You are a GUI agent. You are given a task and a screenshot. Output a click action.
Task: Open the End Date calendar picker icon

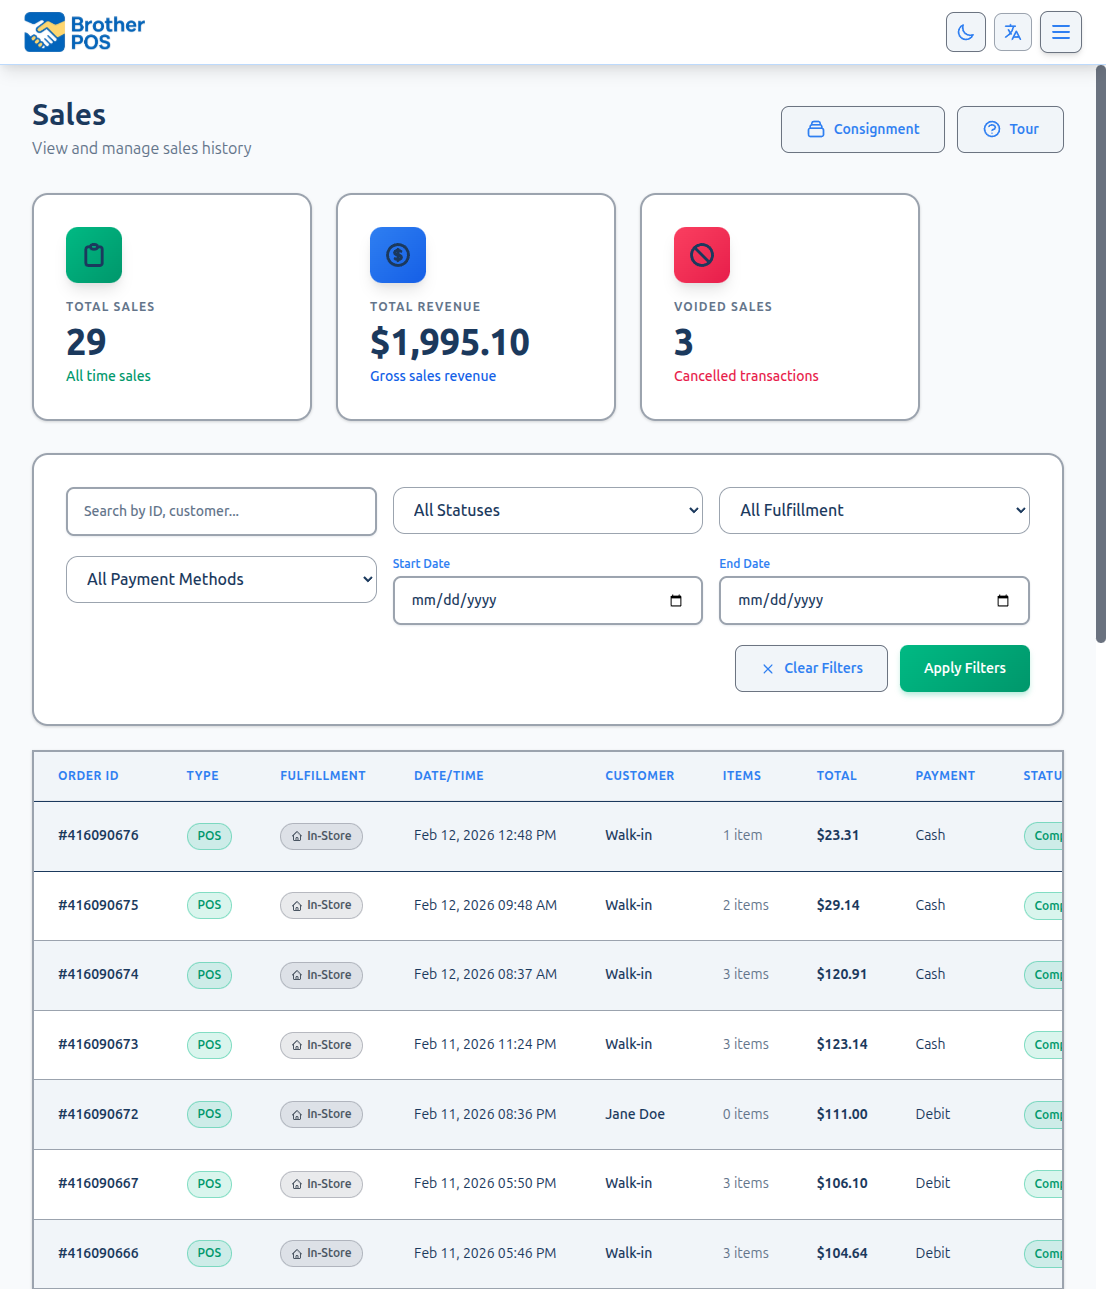point(1003,600)
